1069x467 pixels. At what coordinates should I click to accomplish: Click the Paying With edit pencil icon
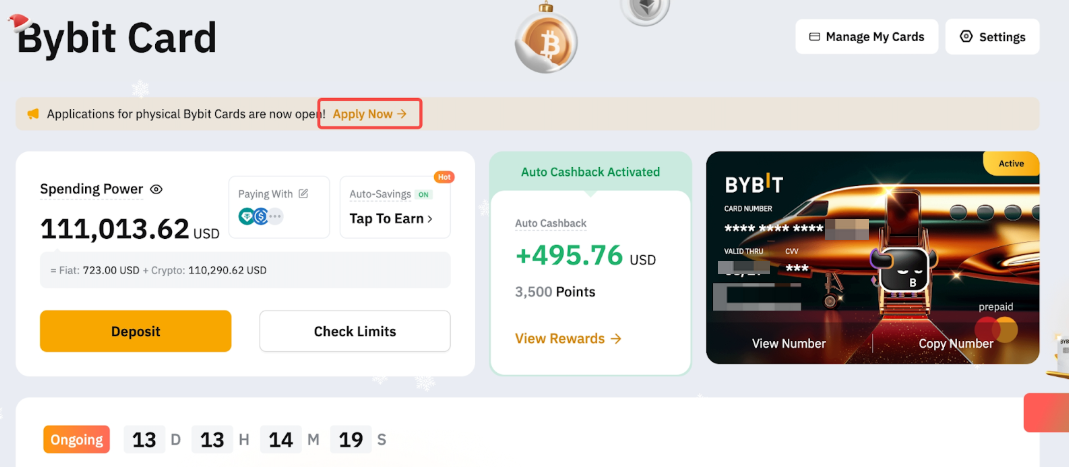303,194
